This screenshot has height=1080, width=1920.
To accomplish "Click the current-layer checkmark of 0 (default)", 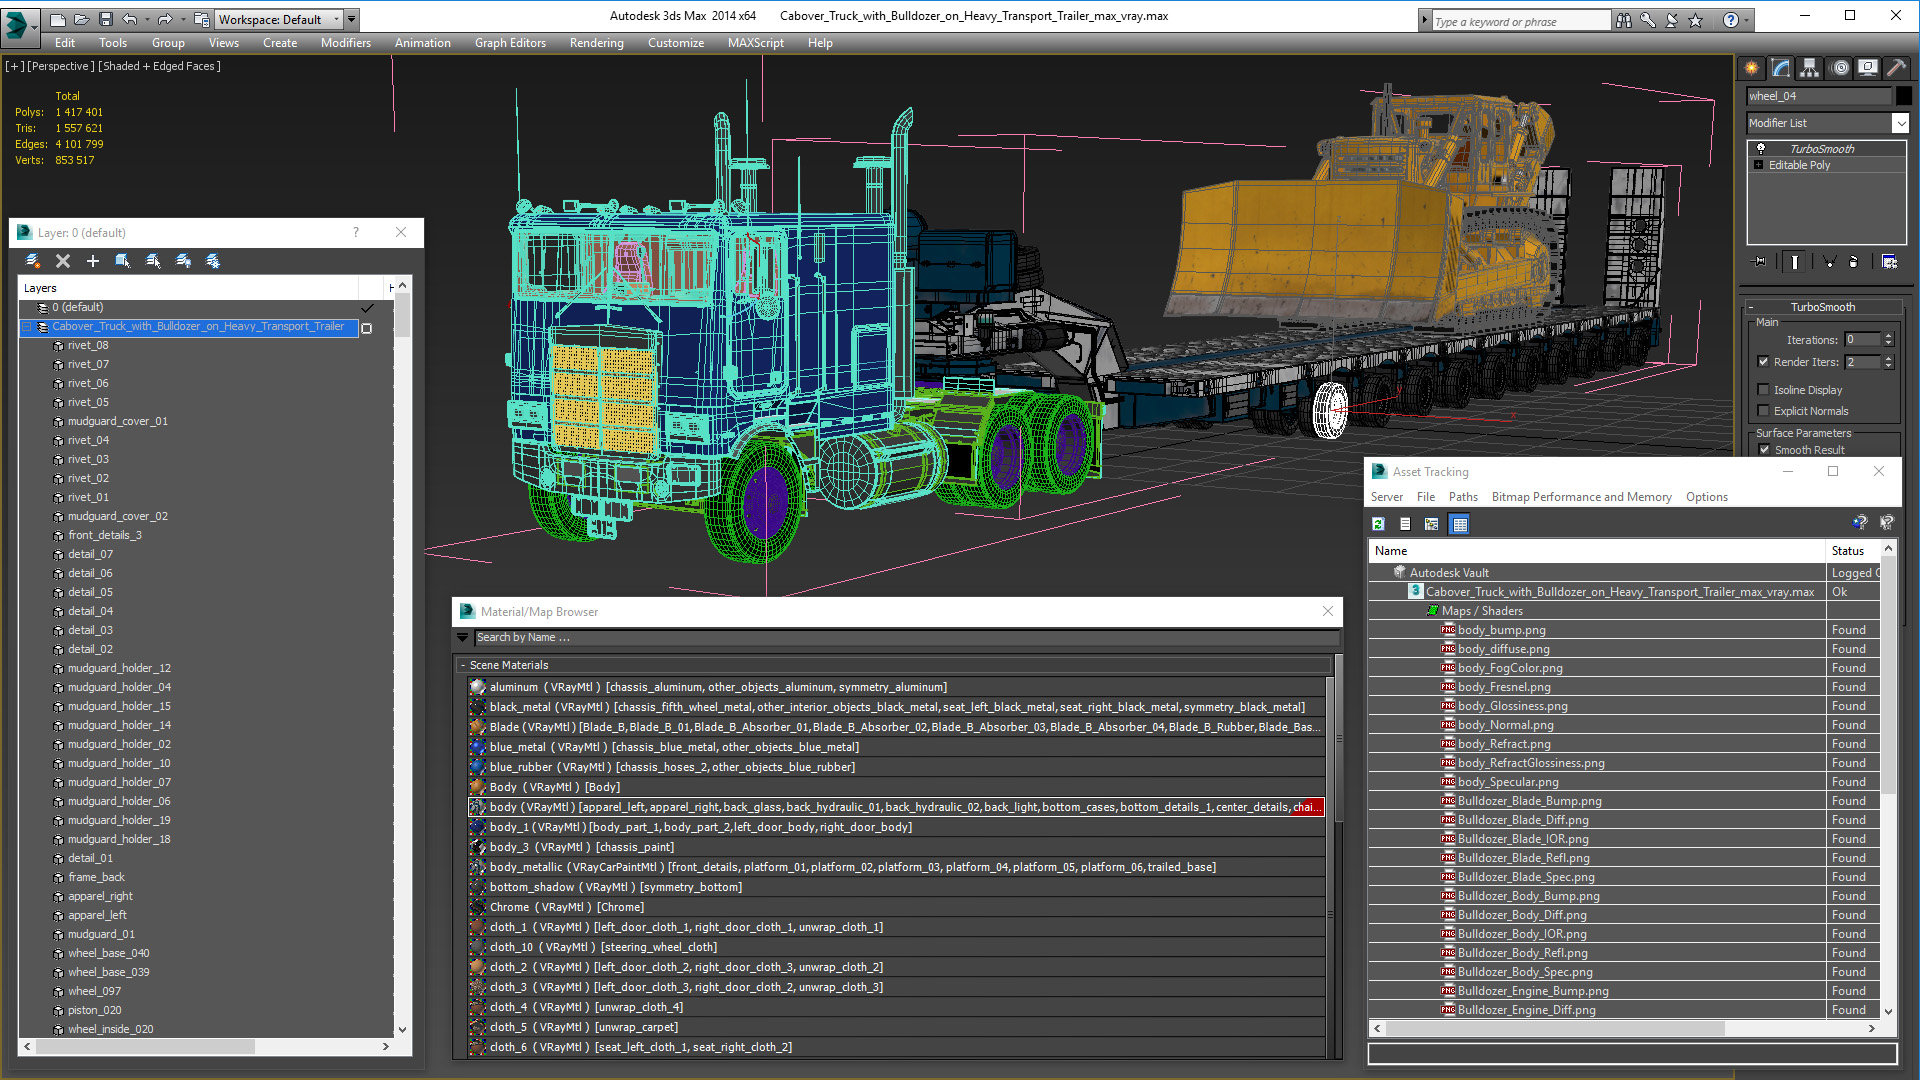I will coord(367,308).
